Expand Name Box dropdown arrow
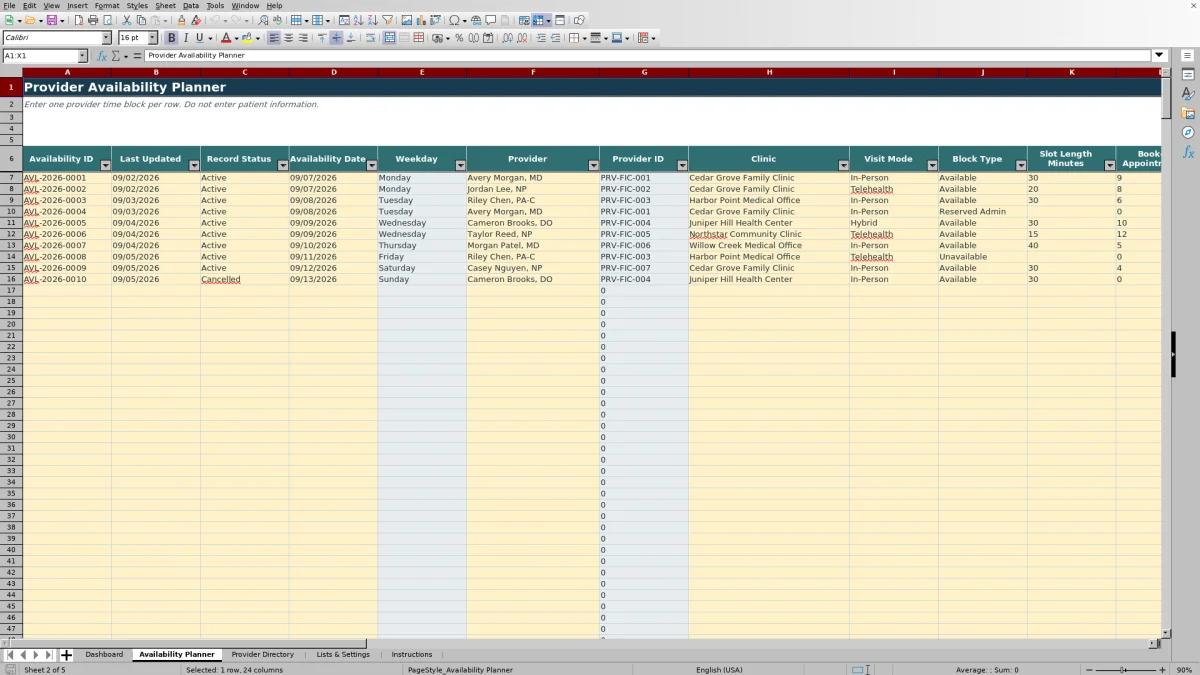The height and width of the screenshot is (675, 1200). click(82, 56)
